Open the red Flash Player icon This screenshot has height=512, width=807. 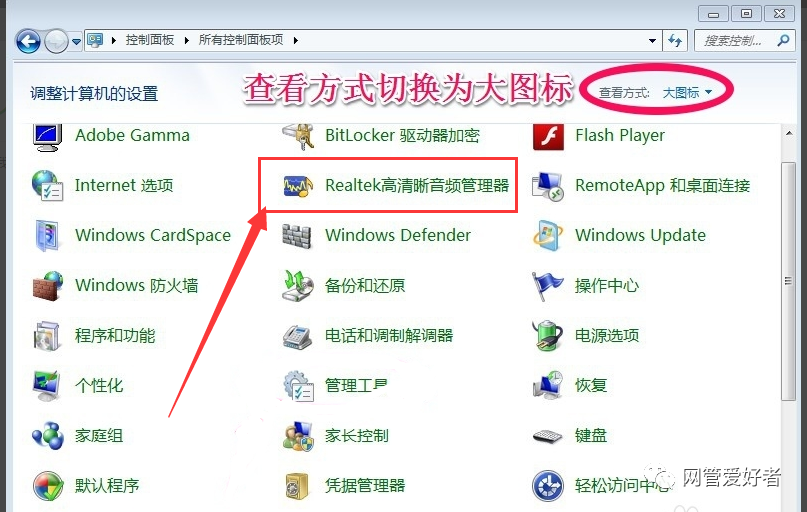click(548, 136)
